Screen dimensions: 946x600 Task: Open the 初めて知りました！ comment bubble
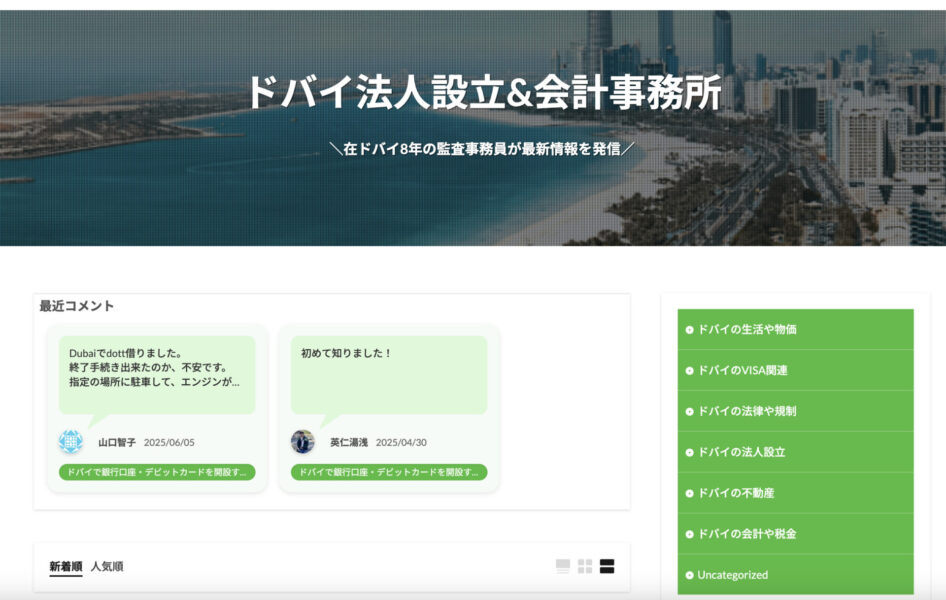pyautogui.click(x=389, y=374)
